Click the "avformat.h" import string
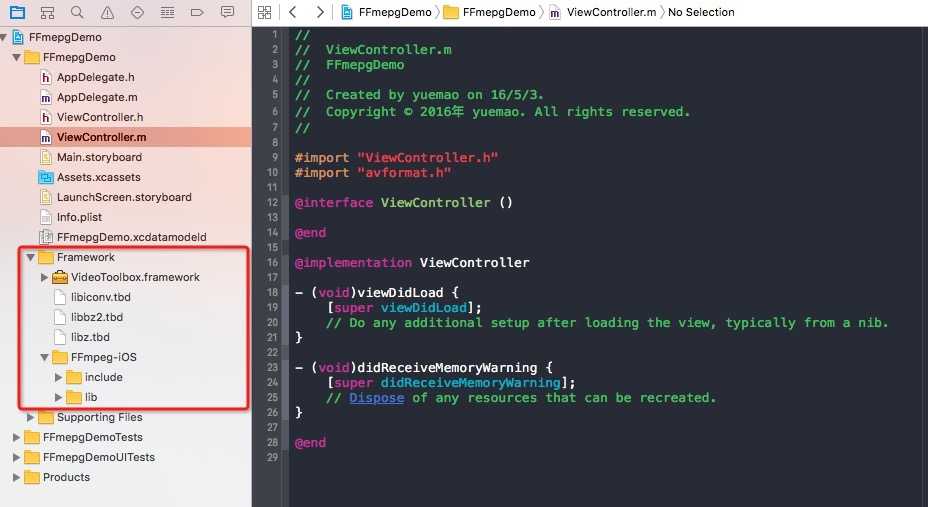The image size is (928, 507). [404, 173]
